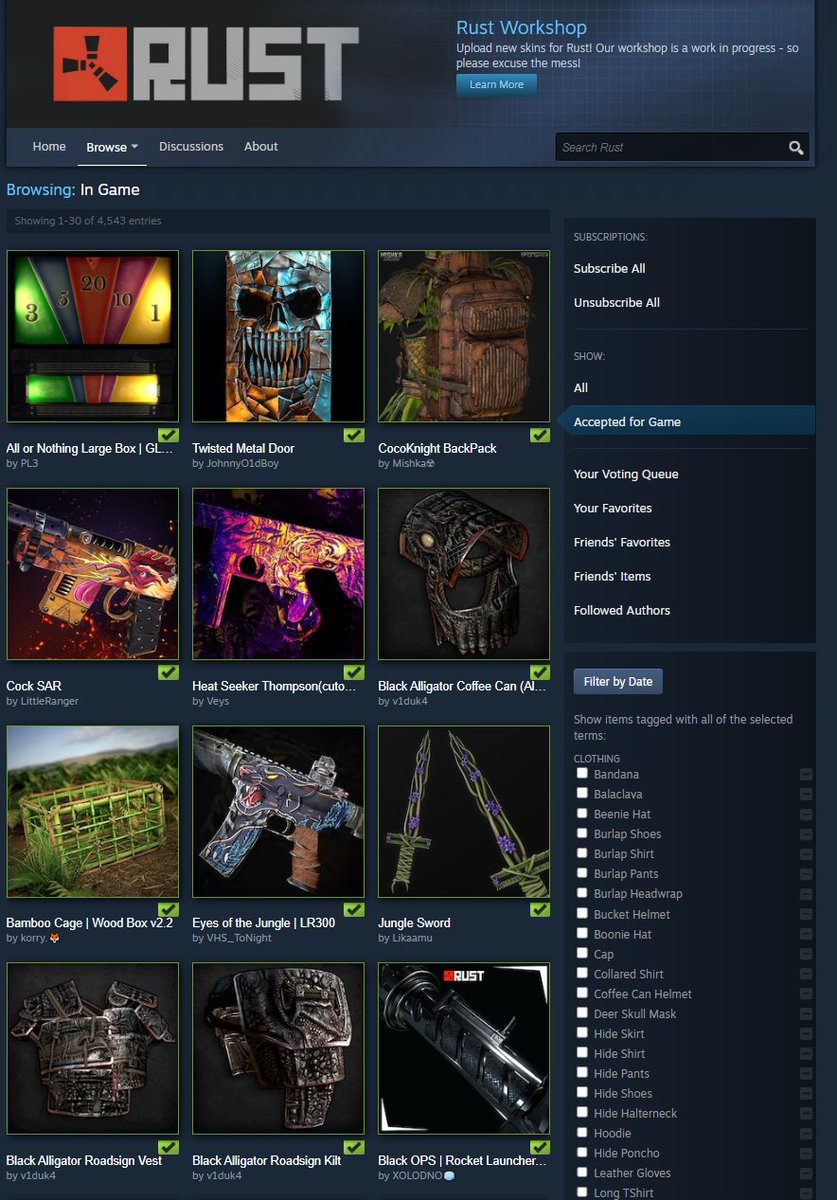Show All workshop items

coord(581,388)
